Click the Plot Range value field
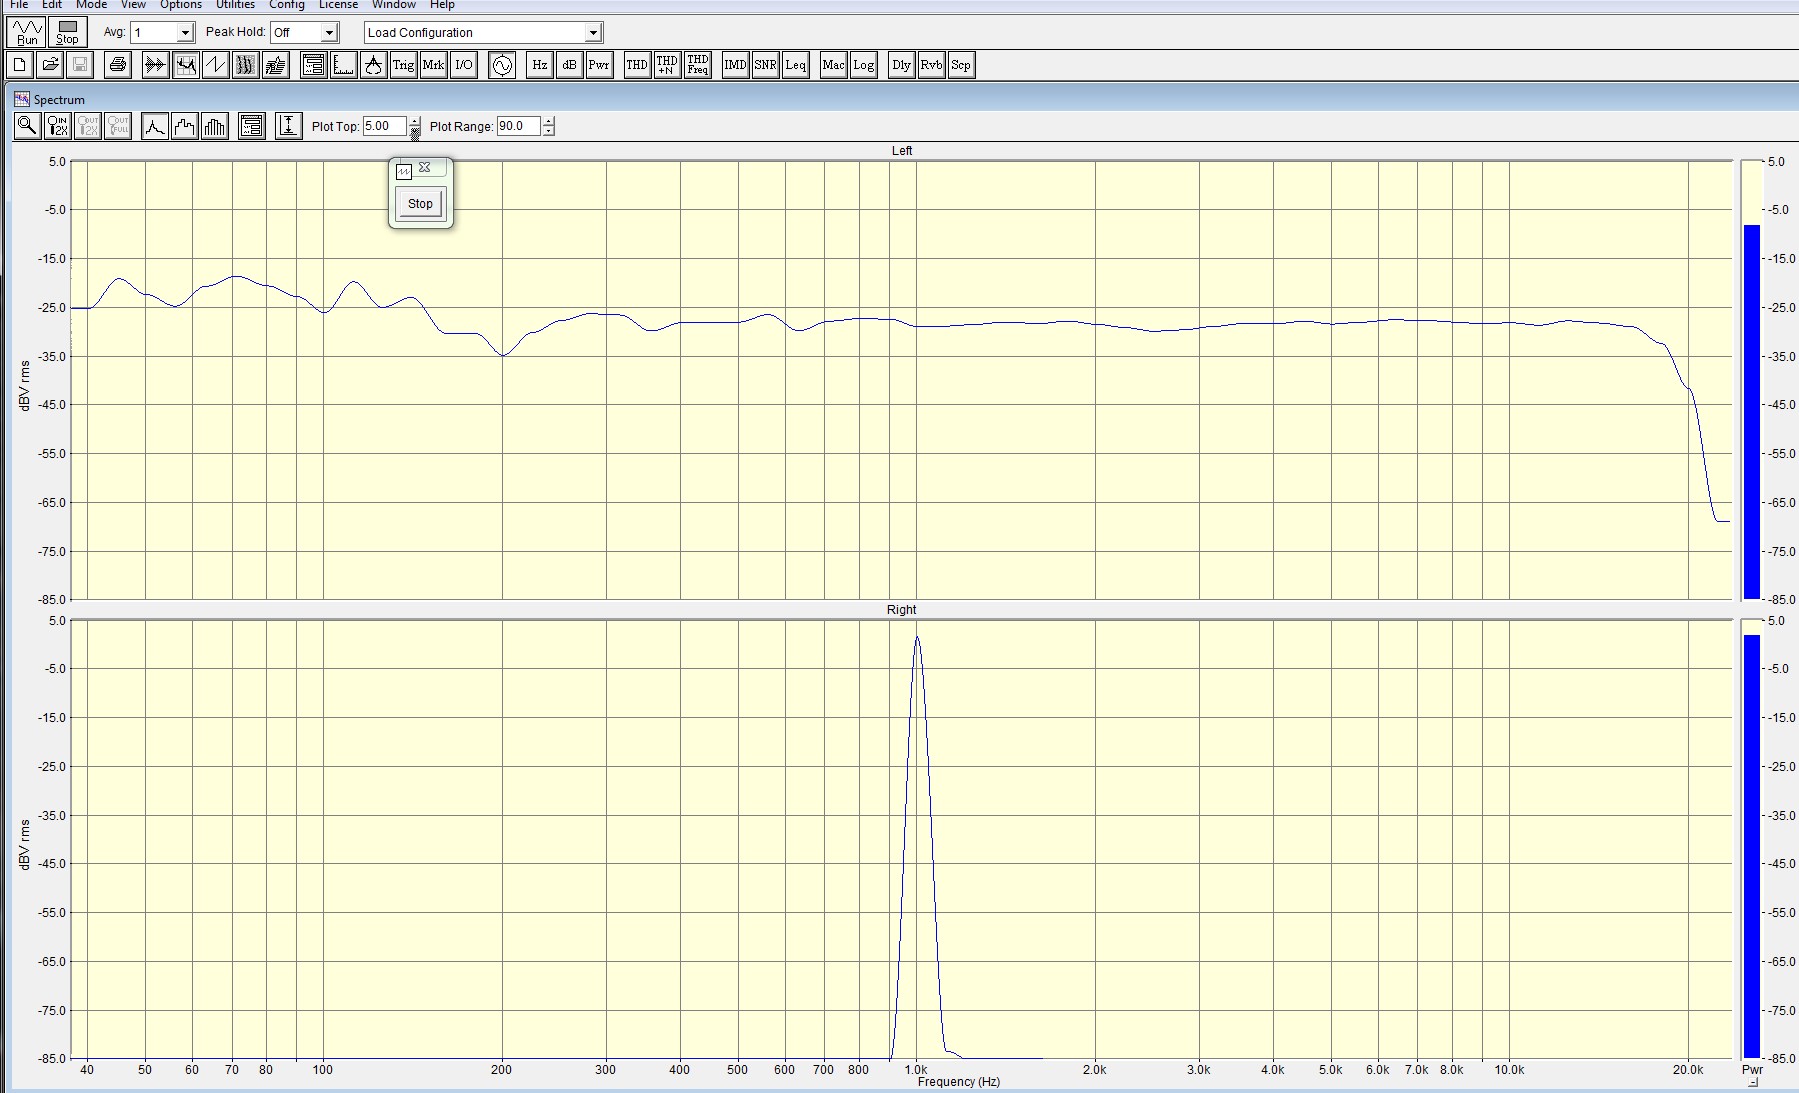The width and height of the screenshot is (1799, 1093). click(x=518, y=126)
